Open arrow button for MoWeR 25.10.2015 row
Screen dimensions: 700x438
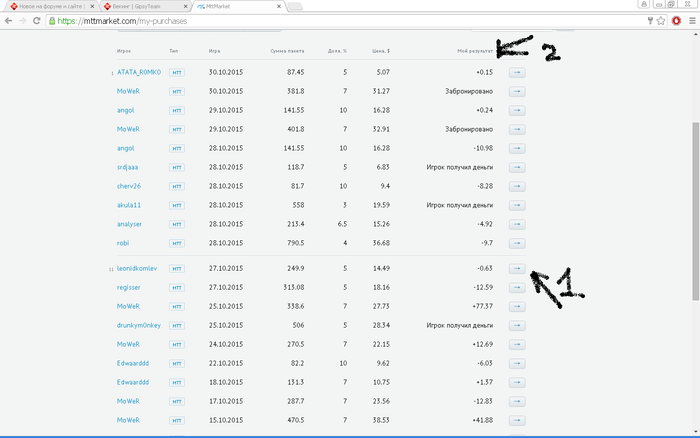click(517, 306)
